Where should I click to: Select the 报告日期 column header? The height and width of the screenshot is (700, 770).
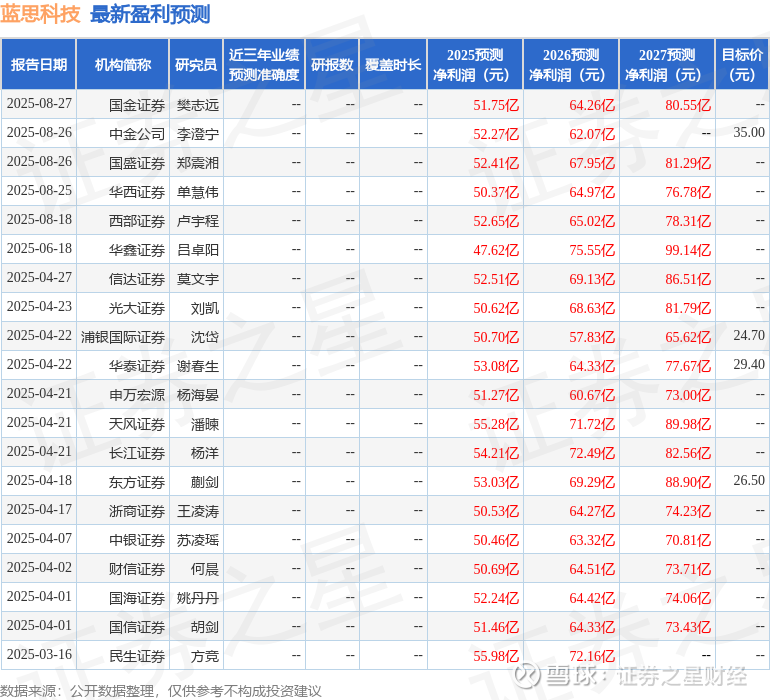[x=39, y=64]
